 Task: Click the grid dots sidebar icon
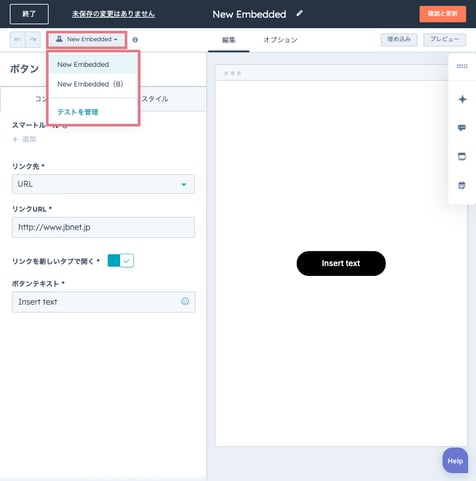tap(462, 66)
